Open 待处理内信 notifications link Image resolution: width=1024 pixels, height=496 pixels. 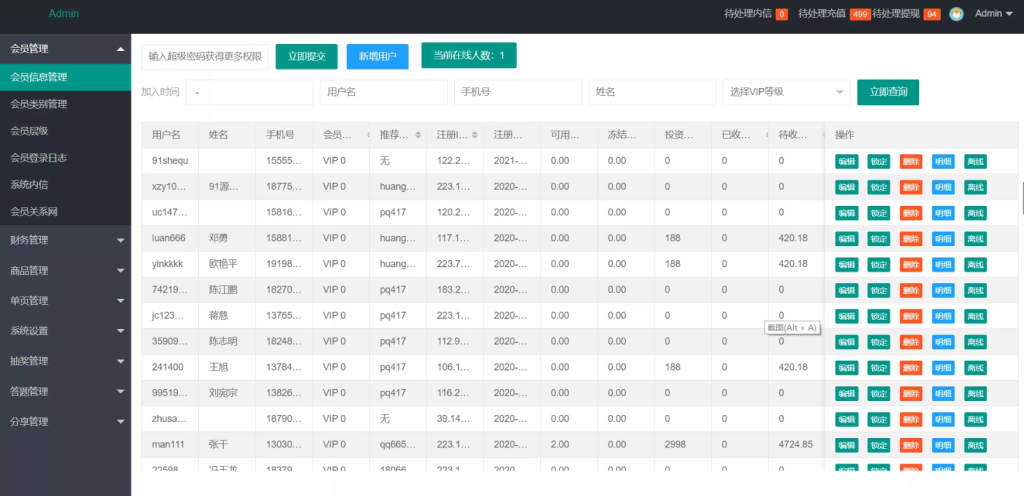[x=756, y=14]
